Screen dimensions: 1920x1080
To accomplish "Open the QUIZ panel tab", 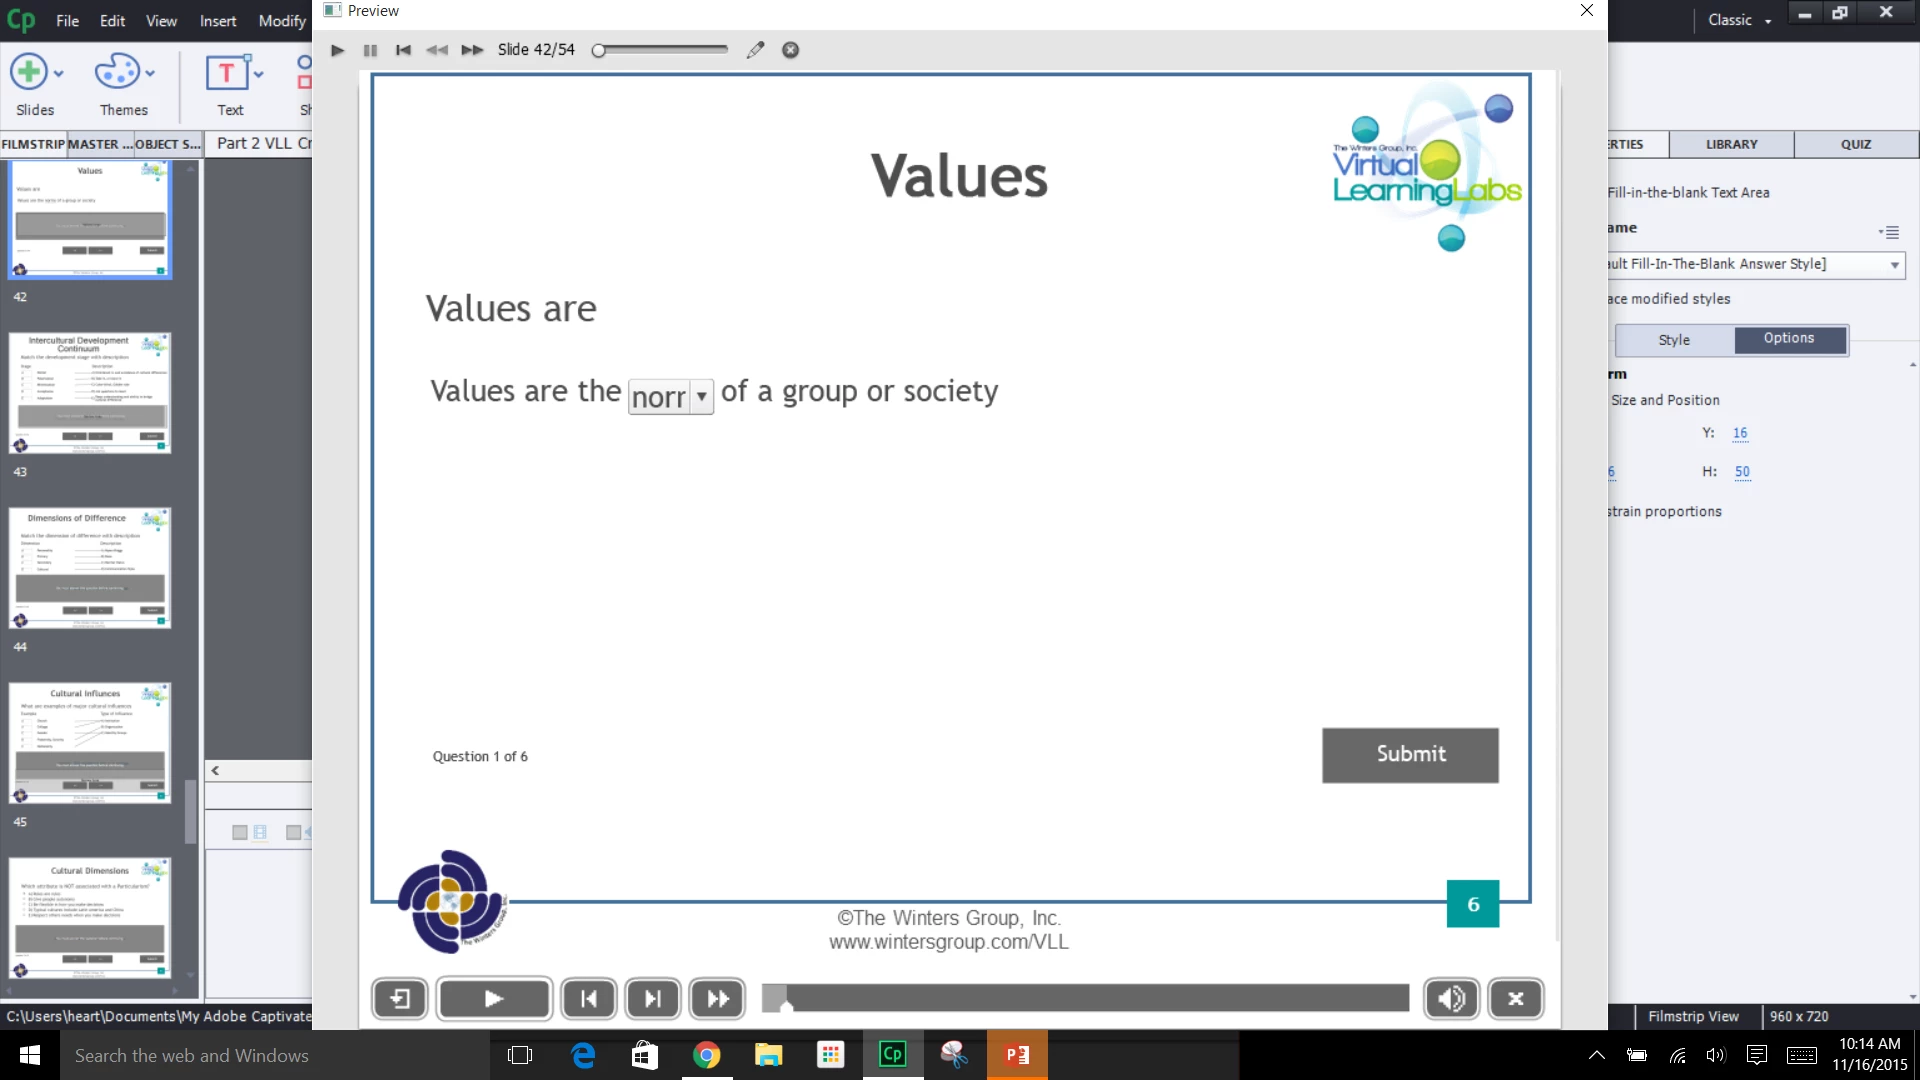I will (1855, 144).
